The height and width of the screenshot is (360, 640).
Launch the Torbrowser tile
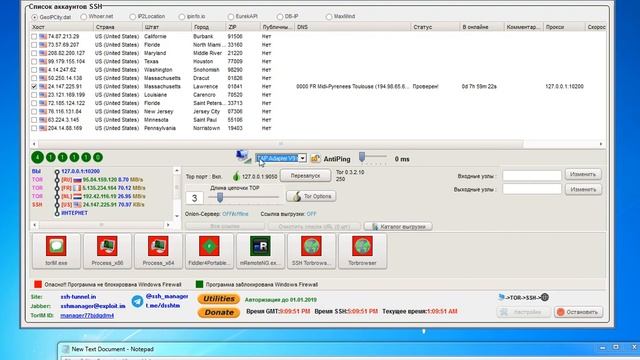(362, 251)
